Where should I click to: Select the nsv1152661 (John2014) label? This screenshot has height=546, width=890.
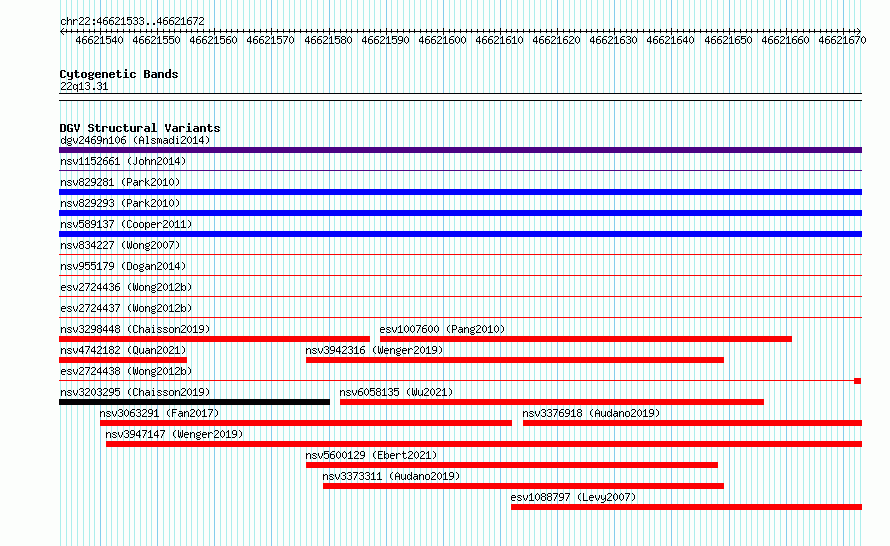[123, 161]
